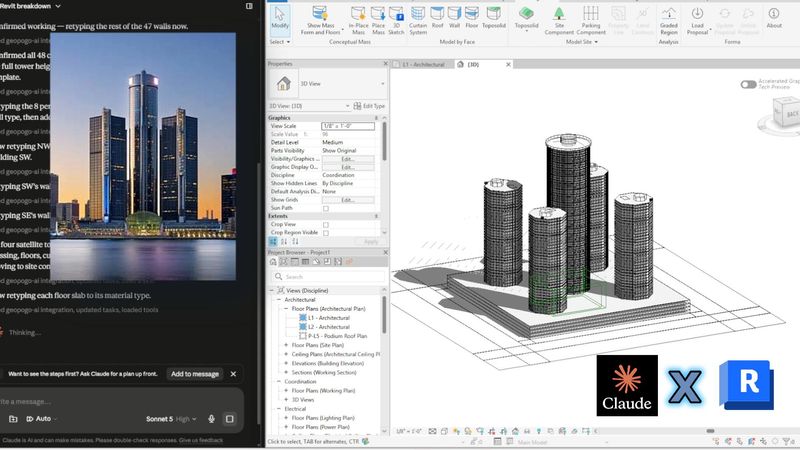Click the Add to message button
Screen dimensions: 800x450
coord(195,374)
